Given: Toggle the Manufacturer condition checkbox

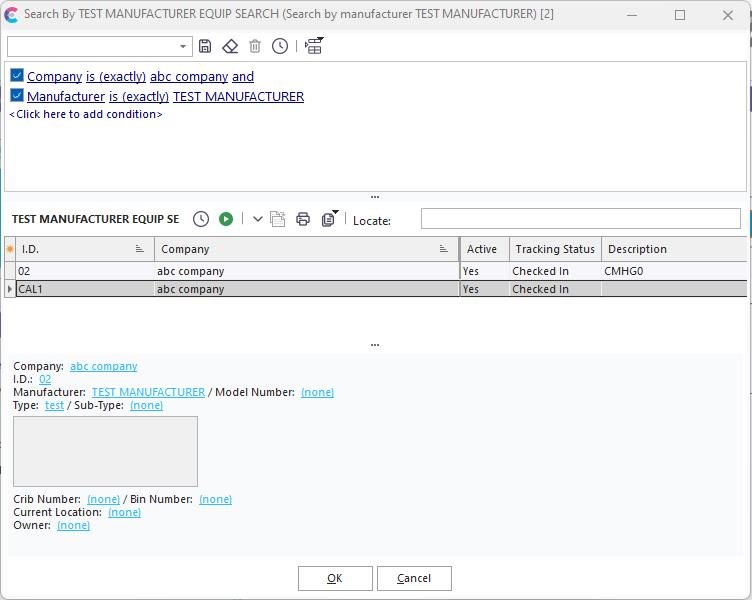Looking at the screenshot, I should point(17,96).
